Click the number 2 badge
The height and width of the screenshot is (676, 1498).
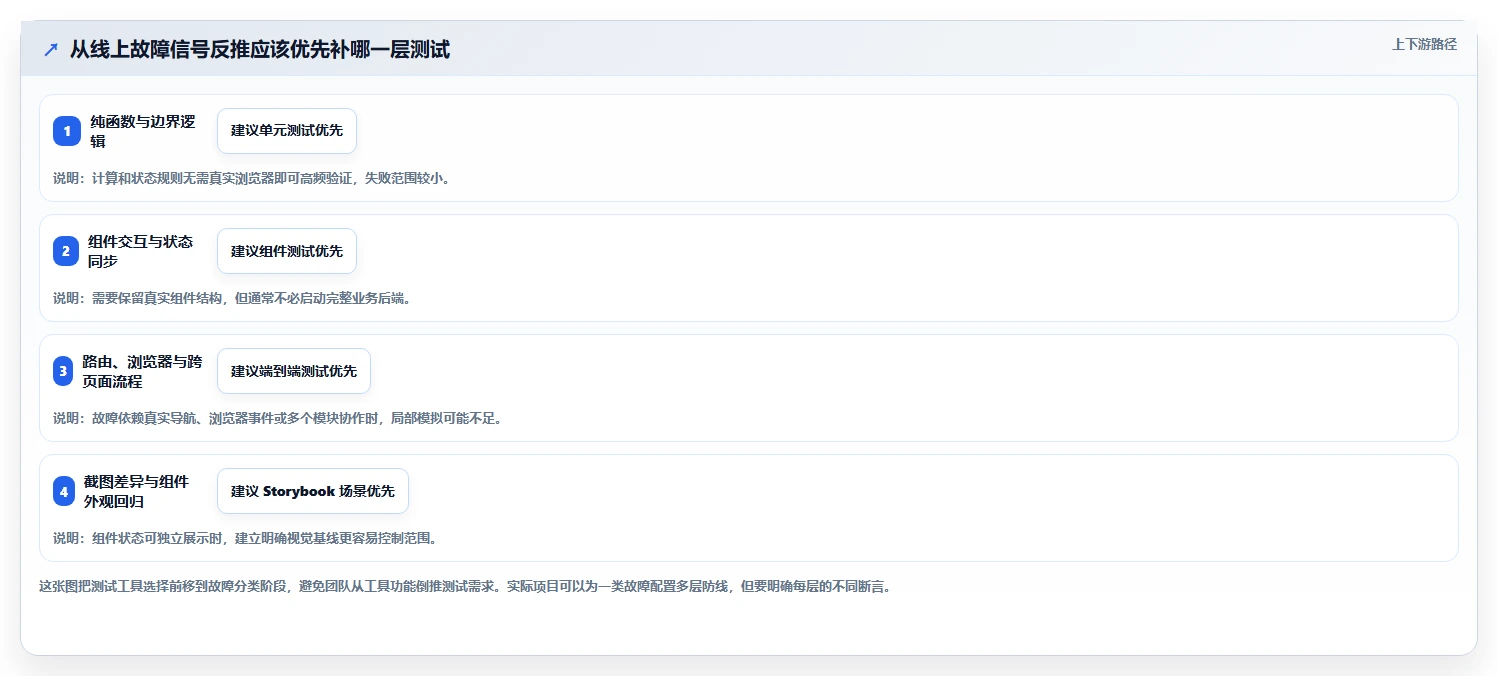[66, 251]
